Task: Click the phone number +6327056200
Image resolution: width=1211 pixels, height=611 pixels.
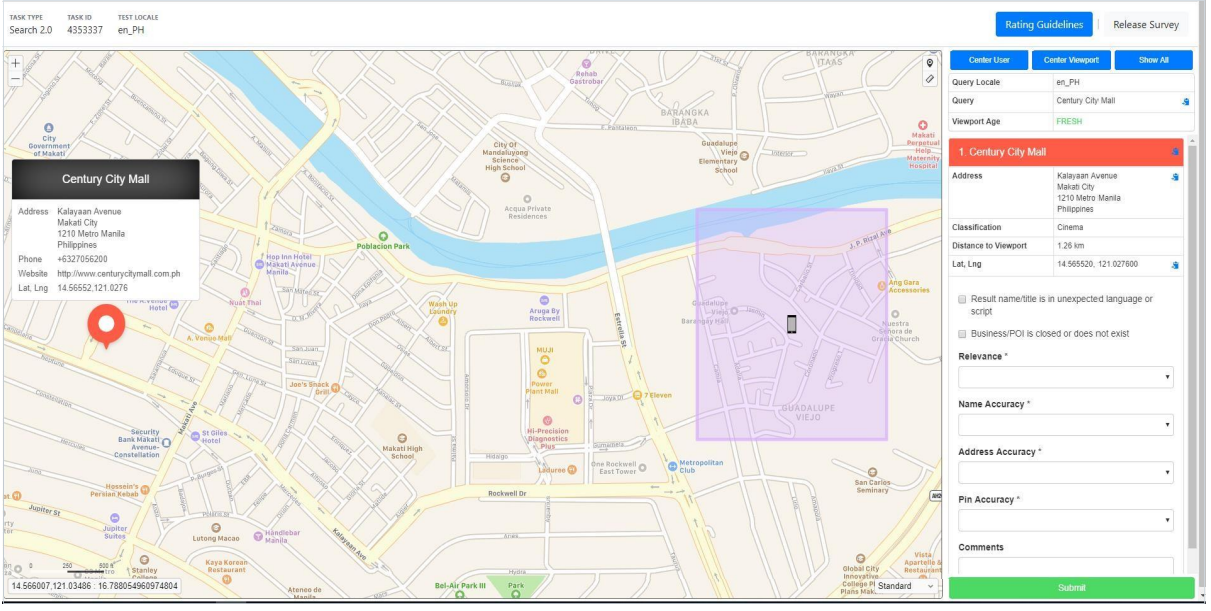Action: pos(83,259)
